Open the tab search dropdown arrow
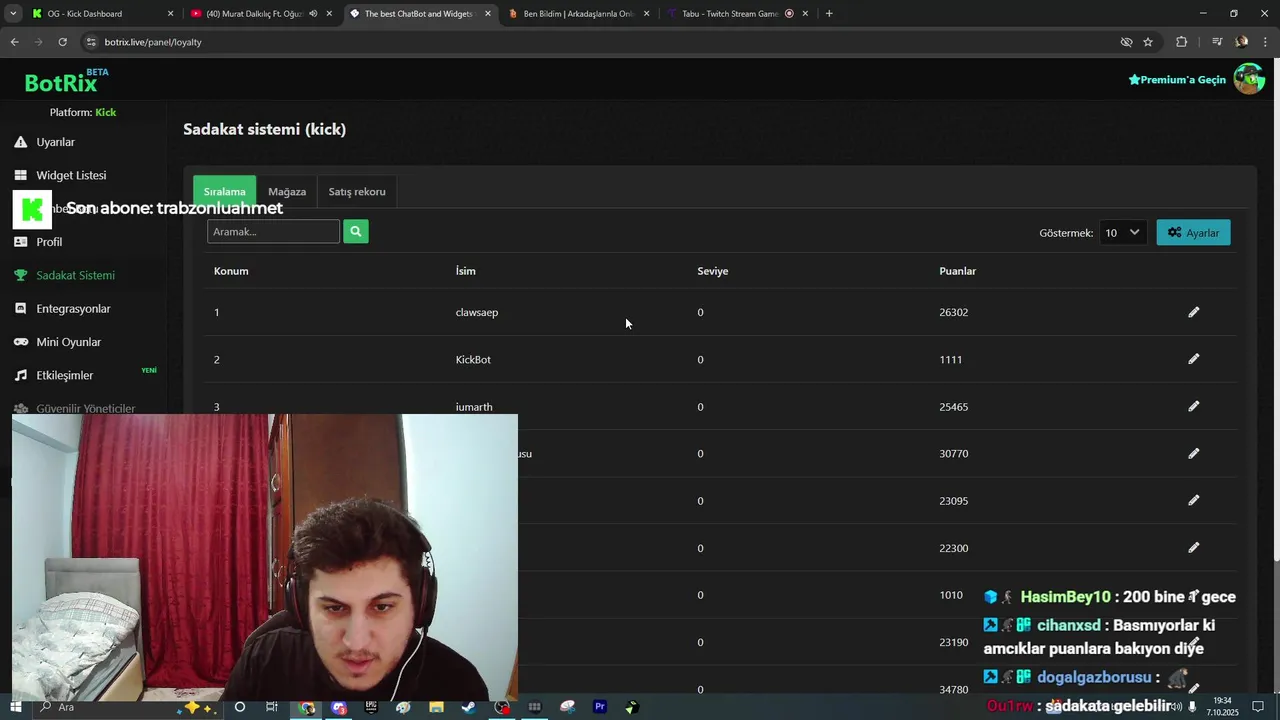 pyautogui.click(x=13, y=14)
